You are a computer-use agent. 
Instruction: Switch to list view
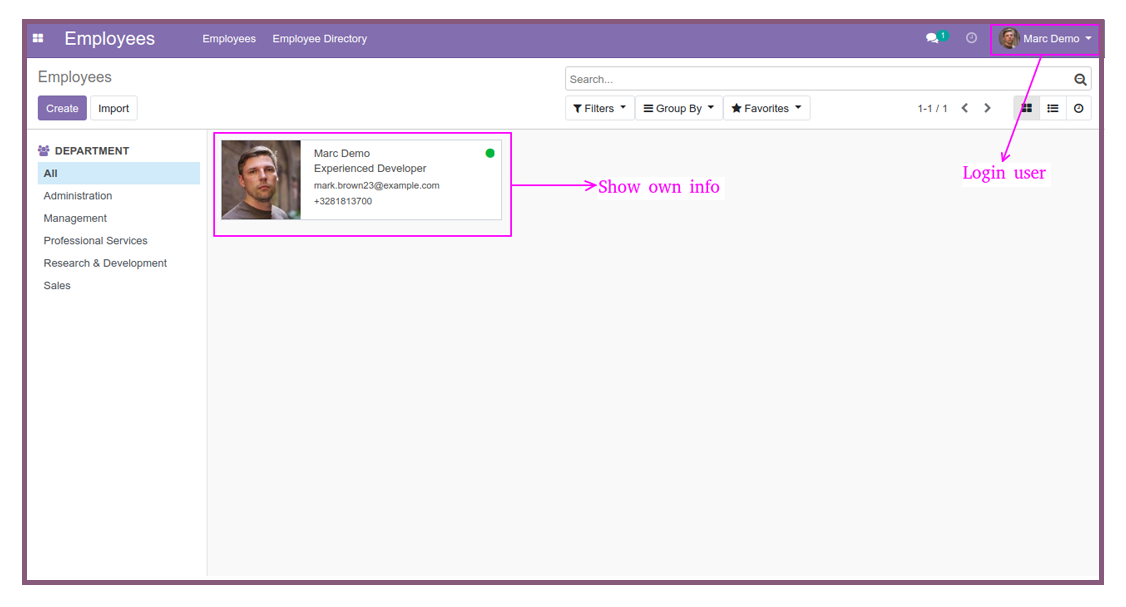click(x=1053, y=108)
